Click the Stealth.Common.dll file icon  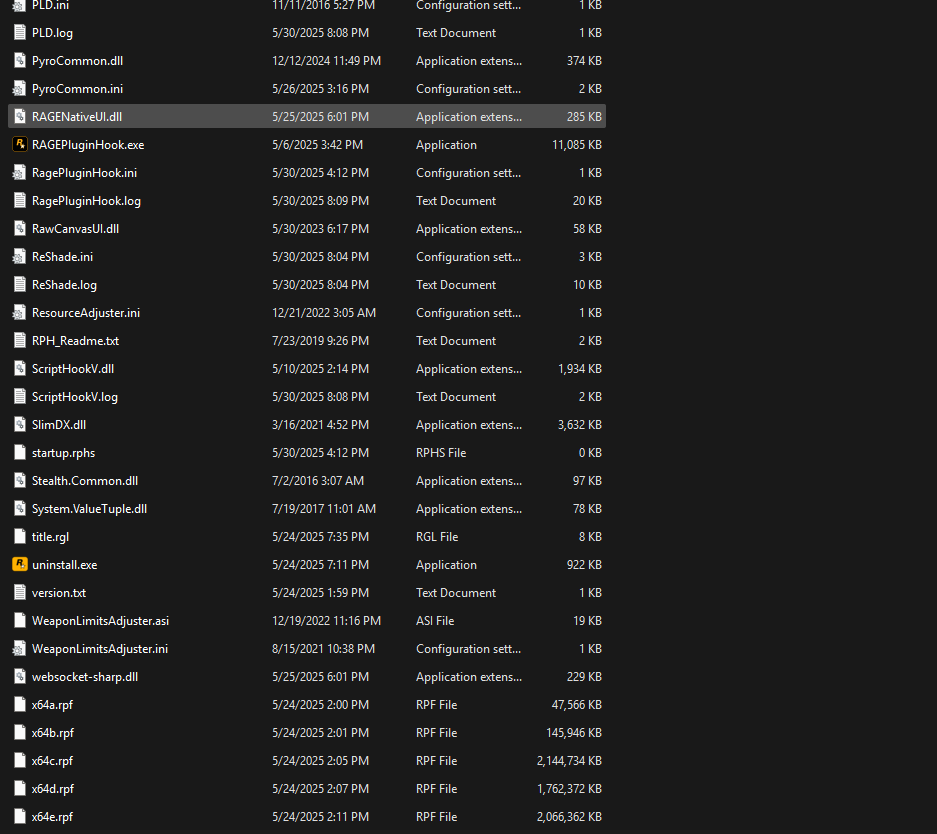pyautogui.click(x=20, y=481)
